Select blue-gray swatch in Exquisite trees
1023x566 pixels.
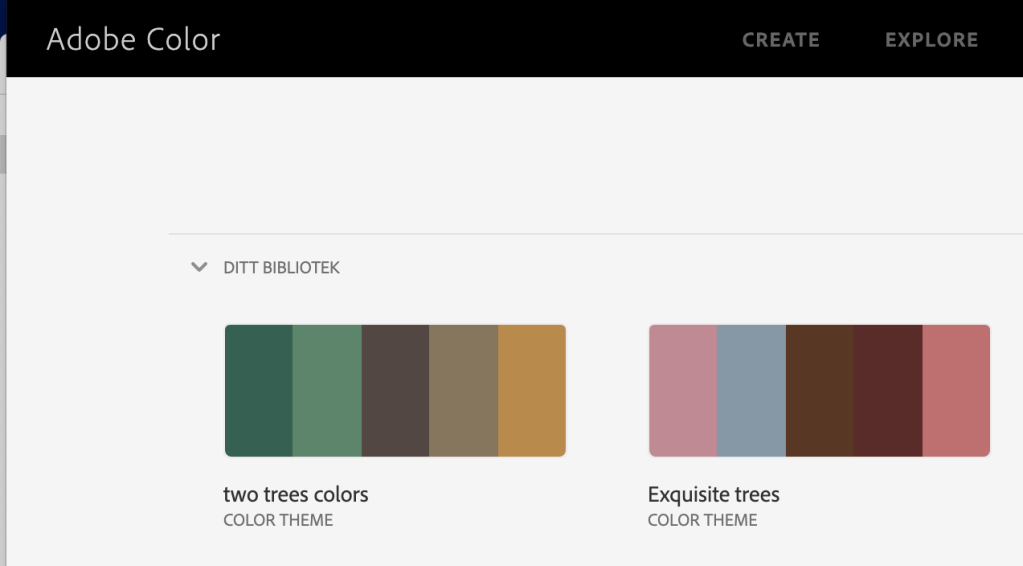tap(751, 390)
